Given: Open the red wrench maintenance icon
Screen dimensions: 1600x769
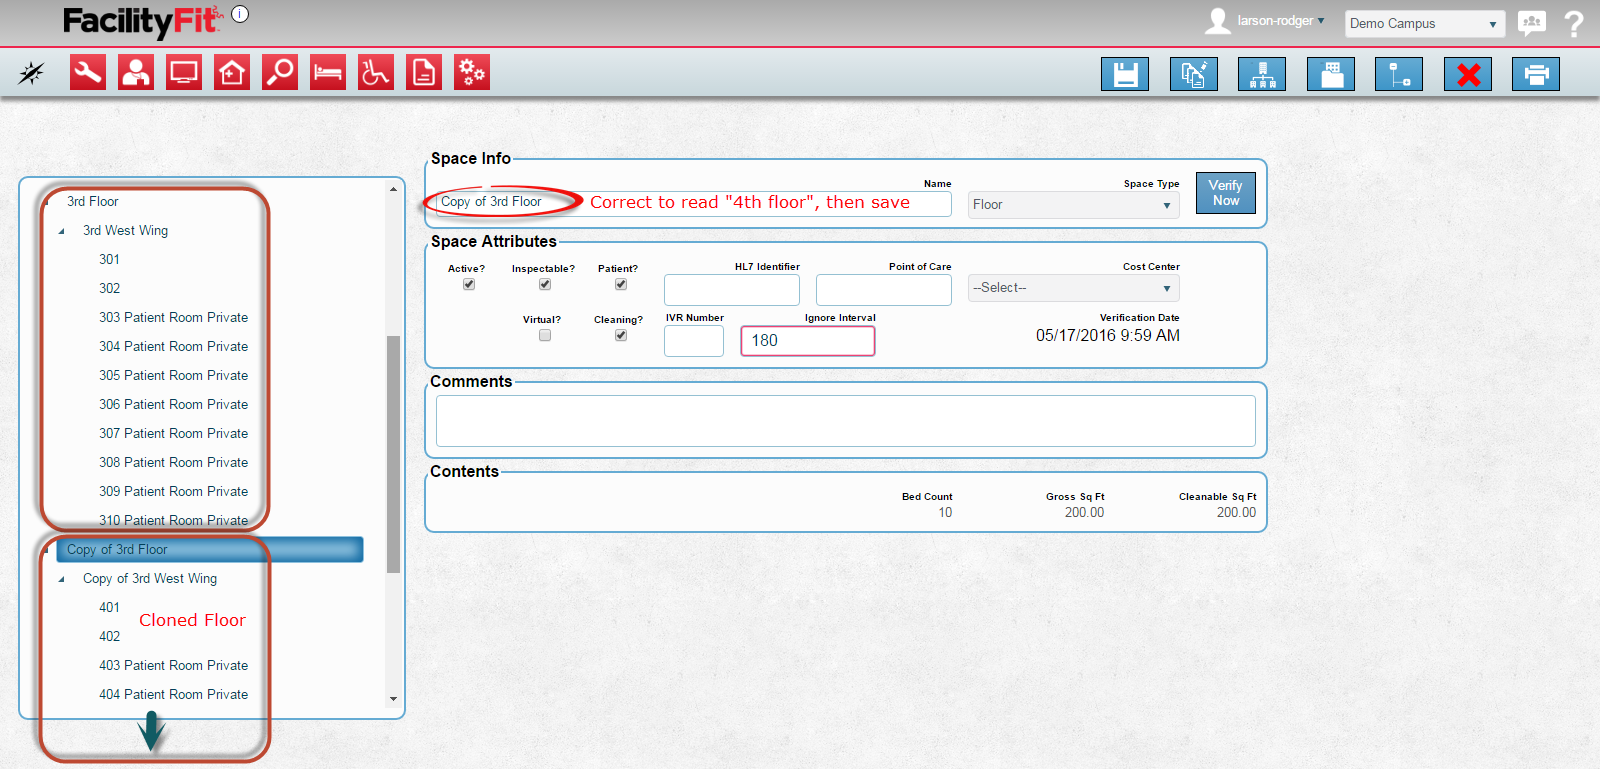Looking at the screenshot, I should click(88, 72).
